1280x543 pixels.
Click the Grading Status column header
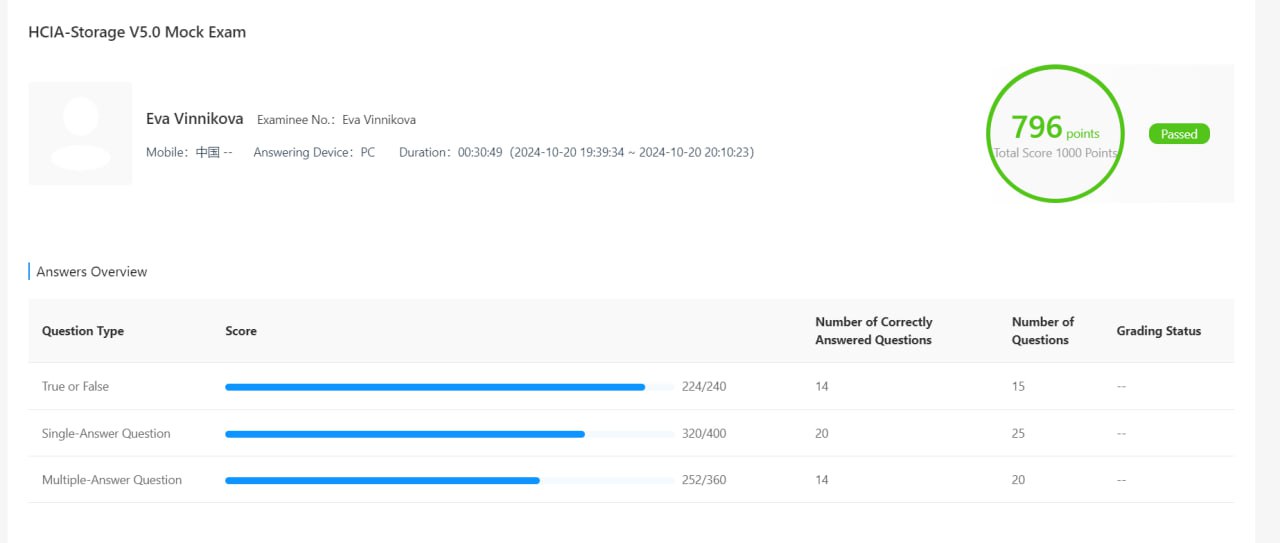coord(1158,331)
